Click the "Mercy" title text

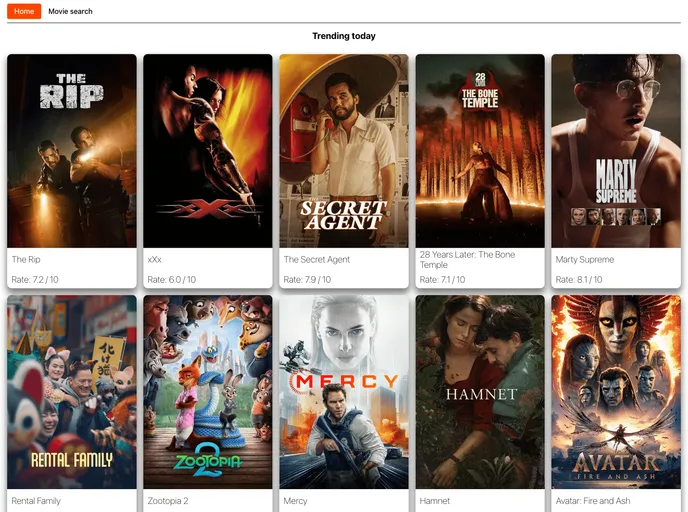[x=295, y=501]
